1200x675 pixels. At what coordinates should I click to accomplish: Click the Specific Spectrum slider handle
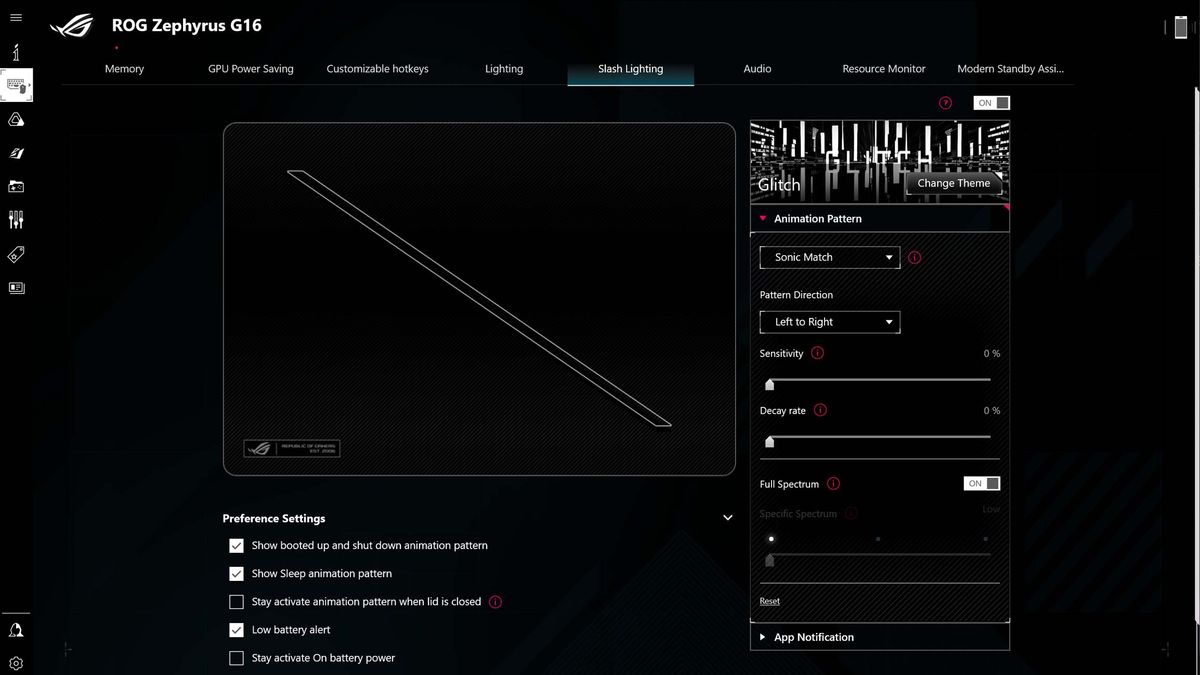point(769,560)
